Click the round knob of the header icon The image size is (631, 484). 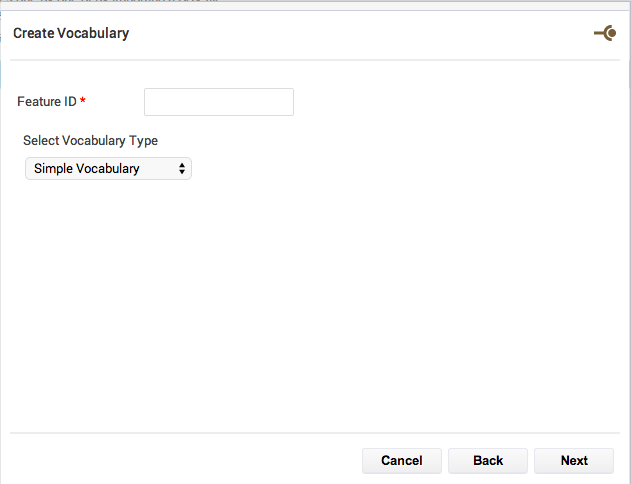610,33
